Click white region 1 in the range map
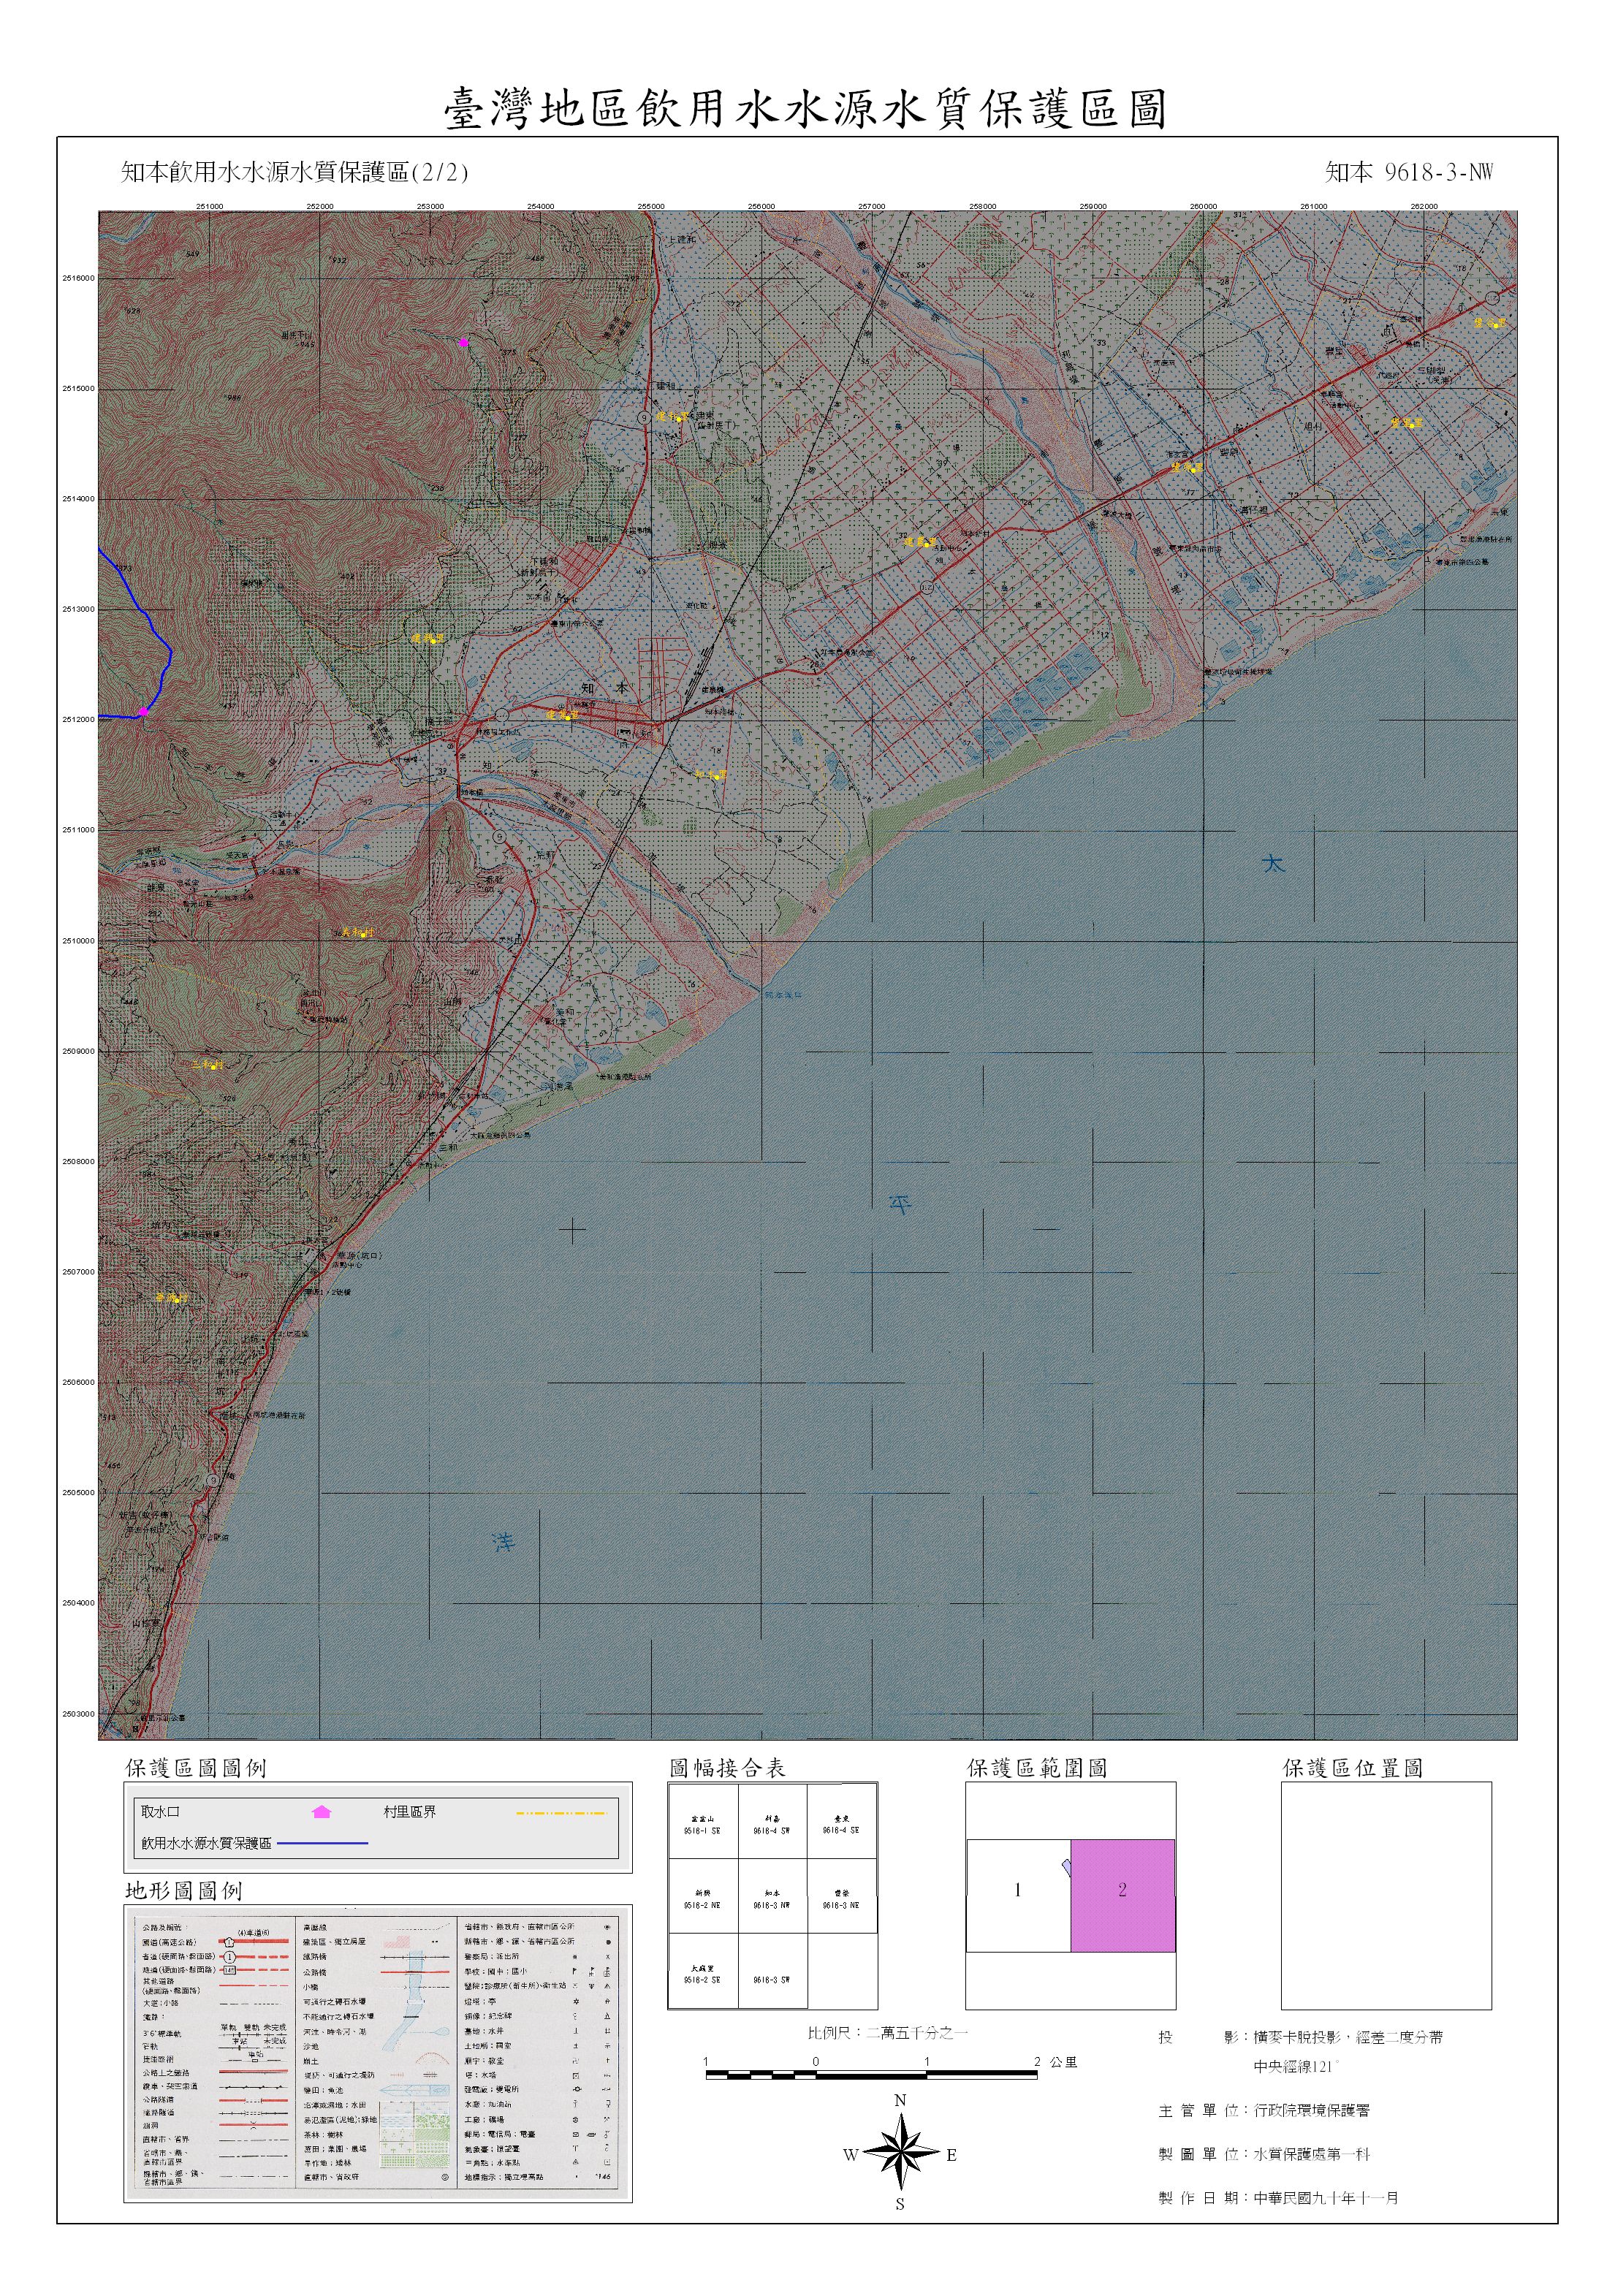The width and height of the screenshot is (1607, 2296). tap(1017, 1890)
